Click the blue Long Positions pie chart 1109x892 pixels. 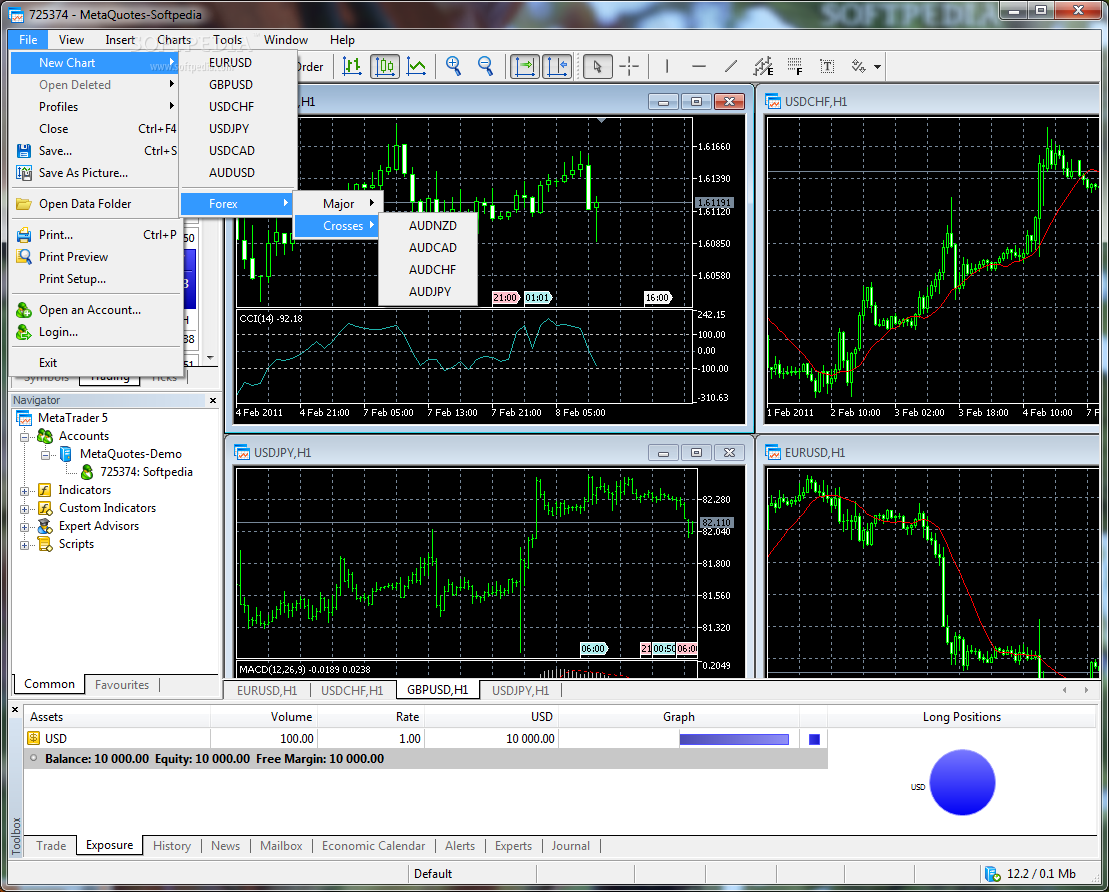(962, 782)
